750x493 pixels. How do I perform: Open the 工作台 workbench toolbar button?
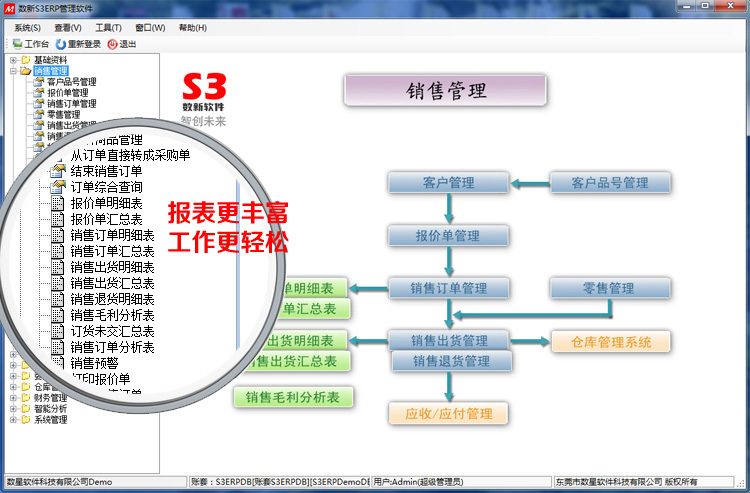coord(31,44)
